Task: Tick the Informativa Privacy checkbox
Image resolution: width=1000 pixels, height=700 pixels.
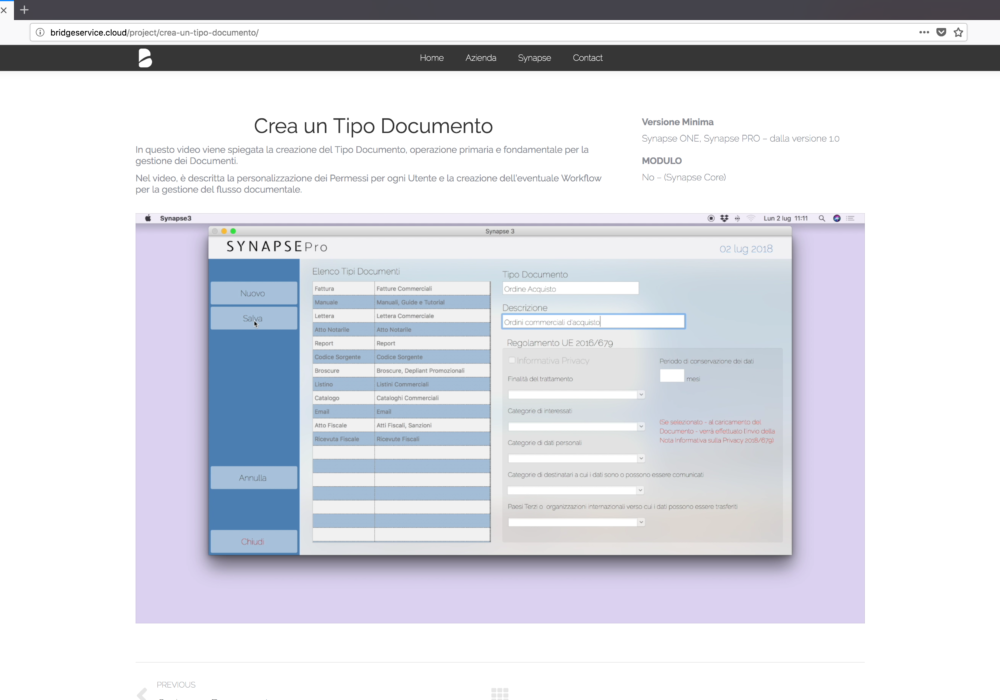Action: [x=512, y=361]
